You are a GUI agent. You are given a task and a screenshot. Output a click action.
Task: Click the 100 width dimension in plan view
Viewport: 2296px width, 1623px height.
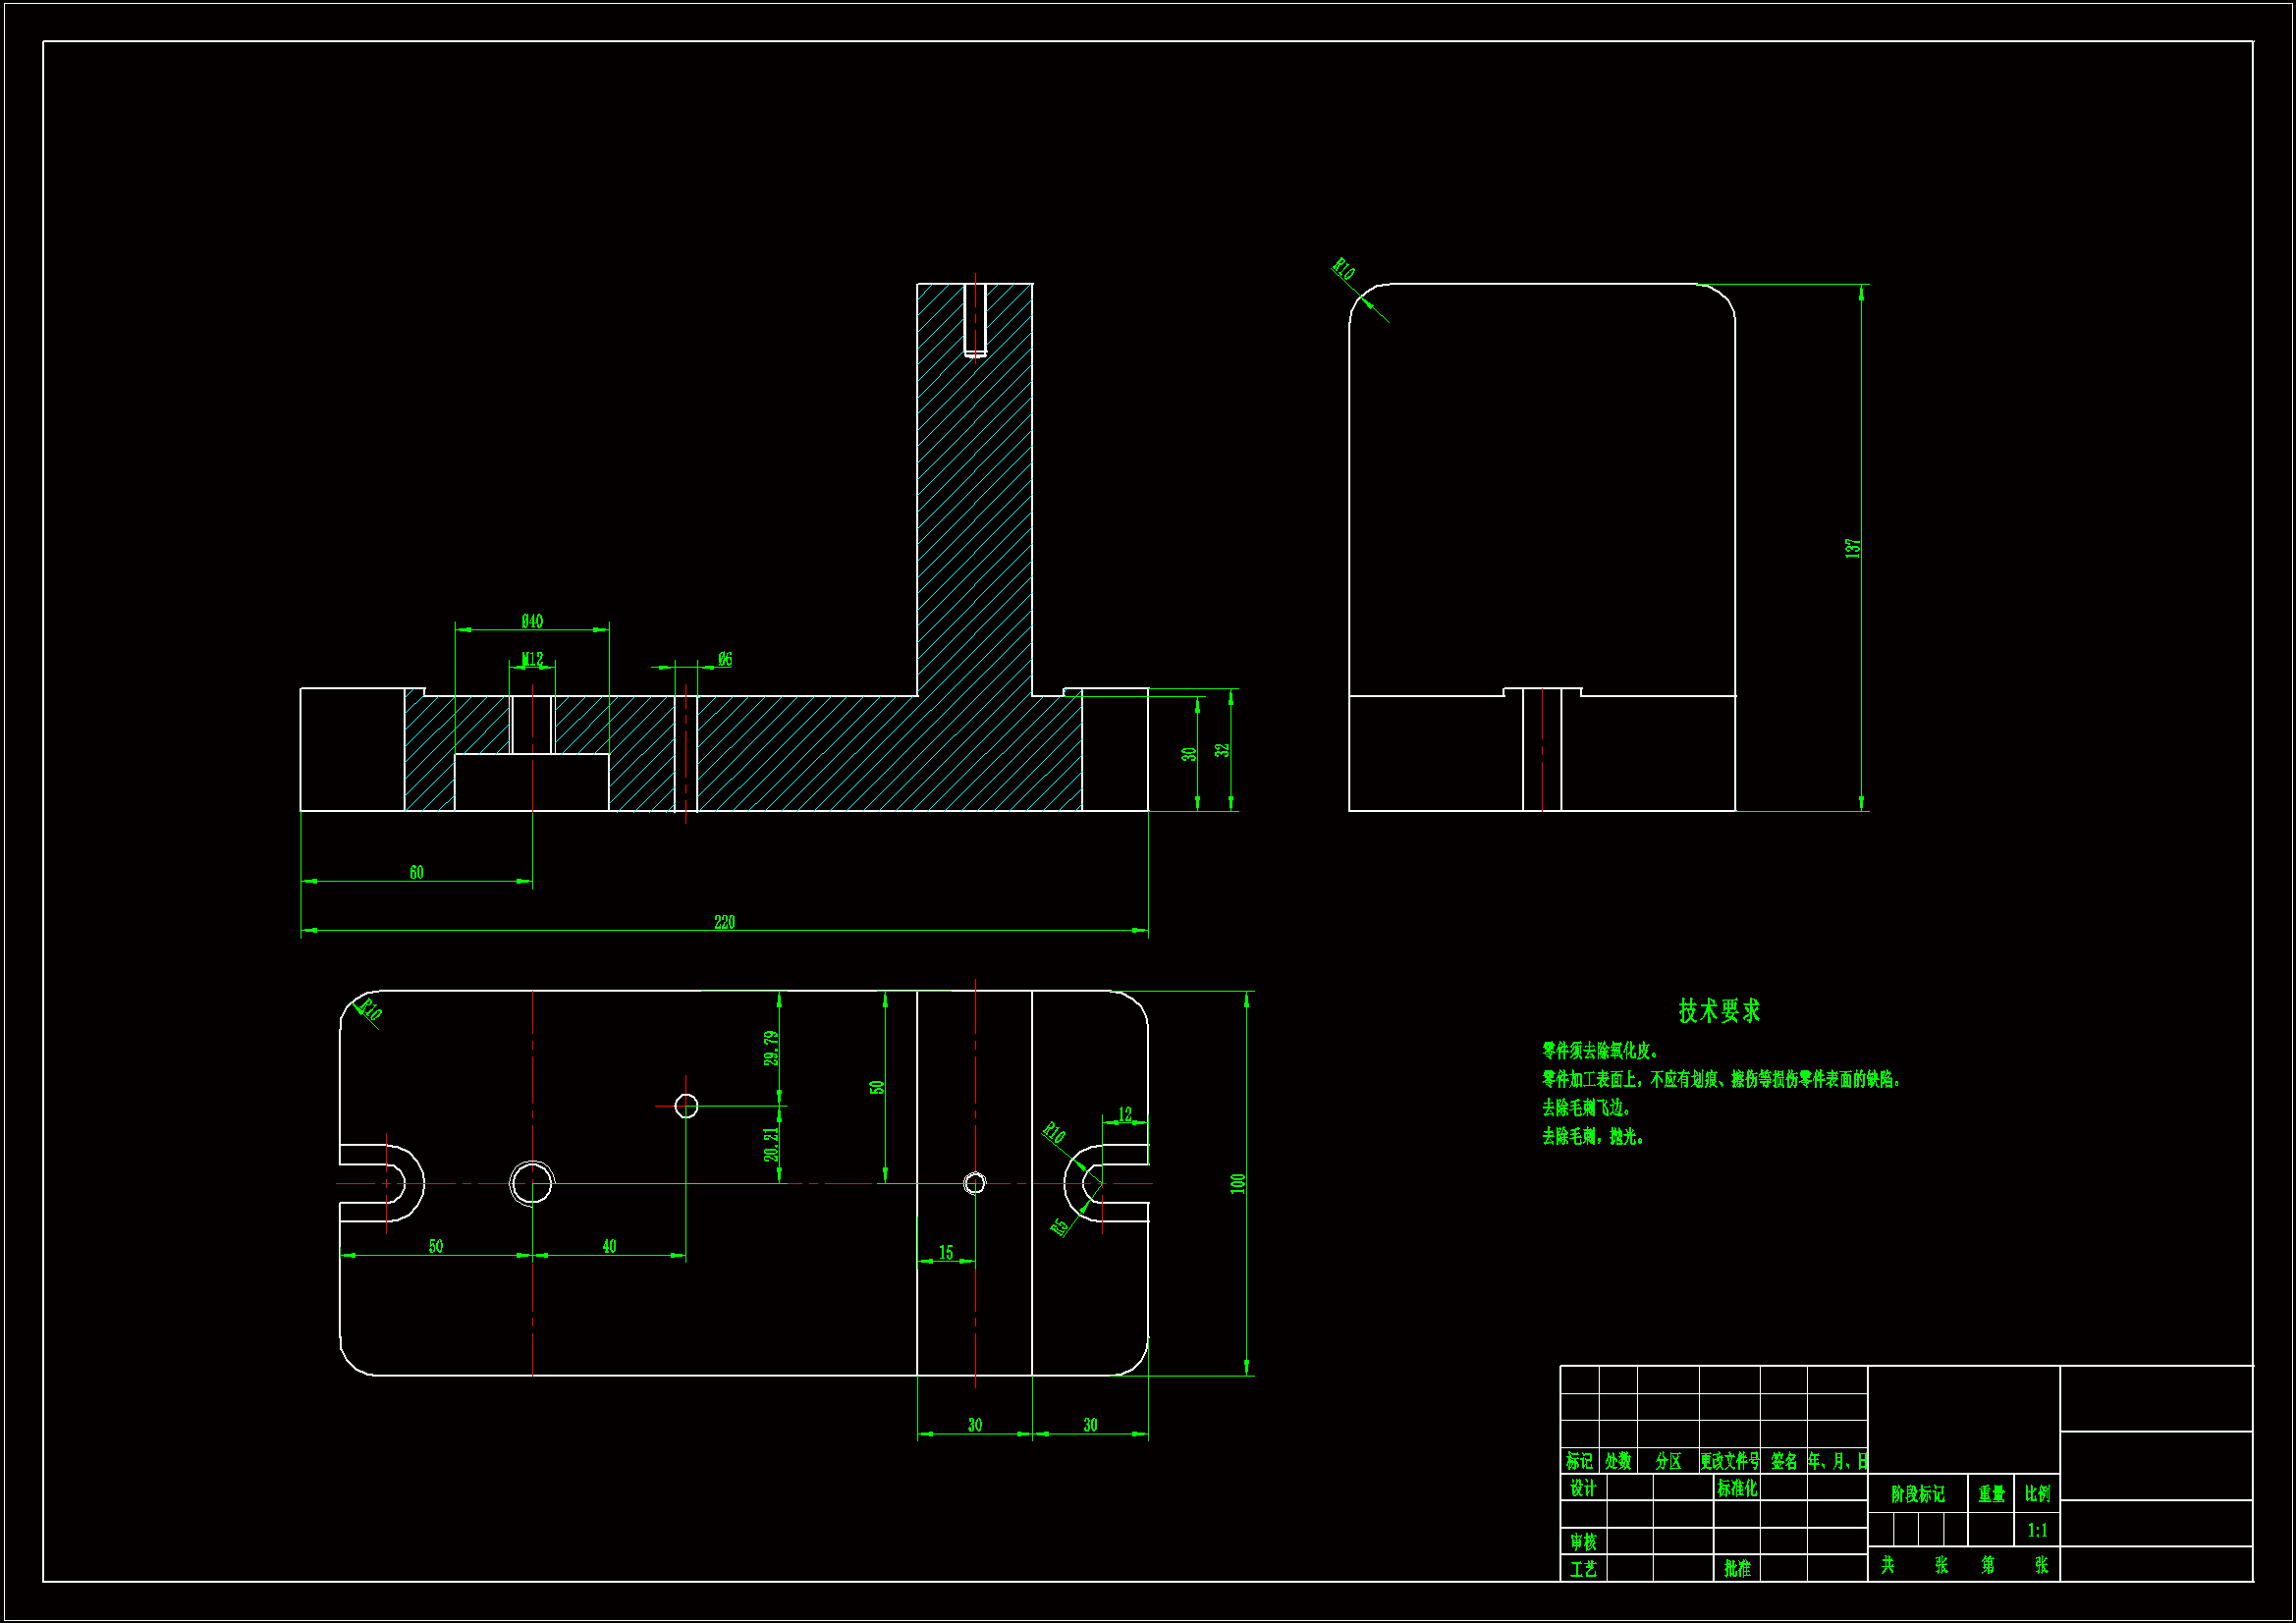click(x=1238, y=1183)
